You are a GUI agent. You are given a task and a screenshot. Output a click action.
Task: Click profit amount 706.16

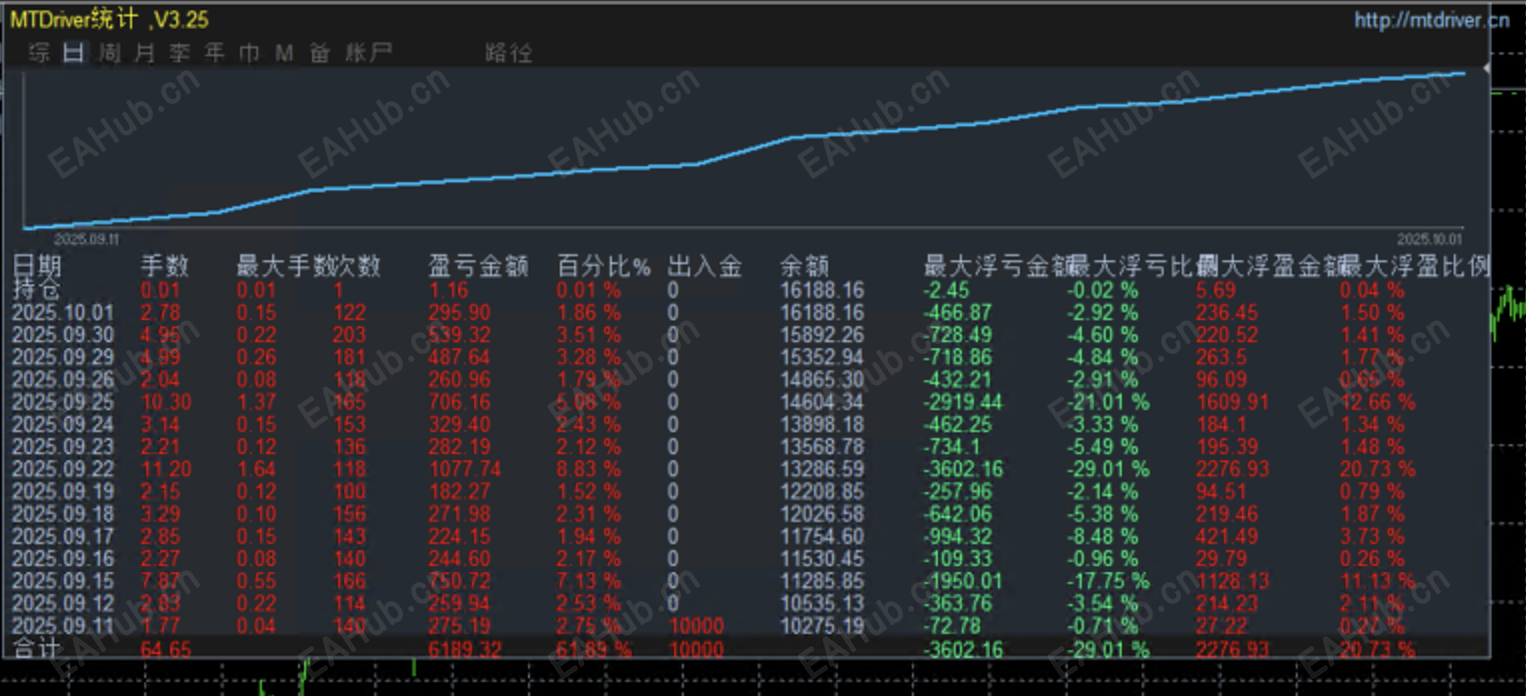(x=460, y=402)
